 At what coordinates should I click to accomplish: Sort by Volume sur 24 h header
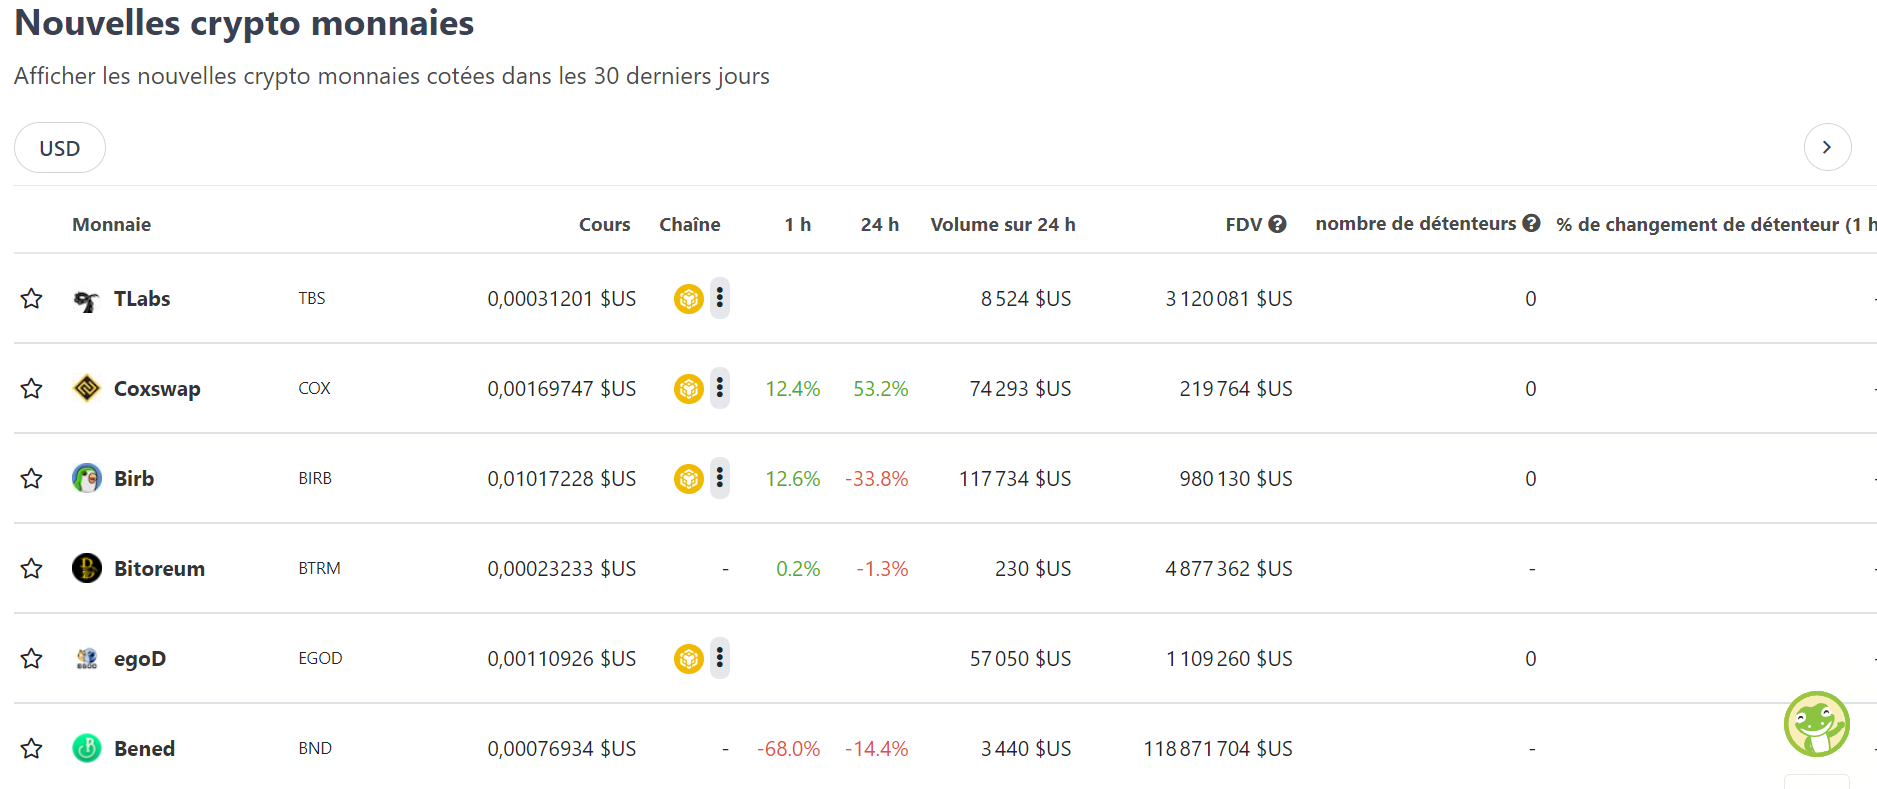1003,224
